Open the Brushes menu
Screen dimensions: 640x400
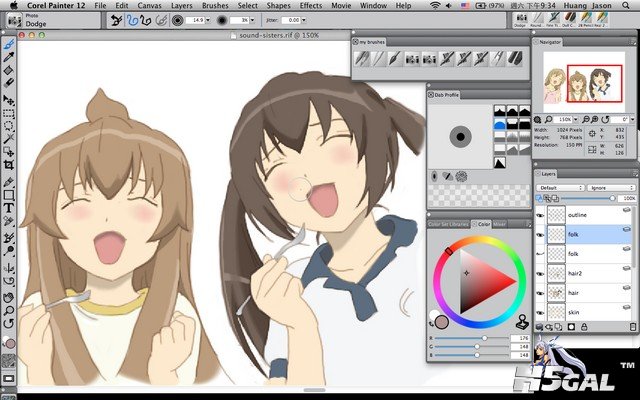click(215, 6)
